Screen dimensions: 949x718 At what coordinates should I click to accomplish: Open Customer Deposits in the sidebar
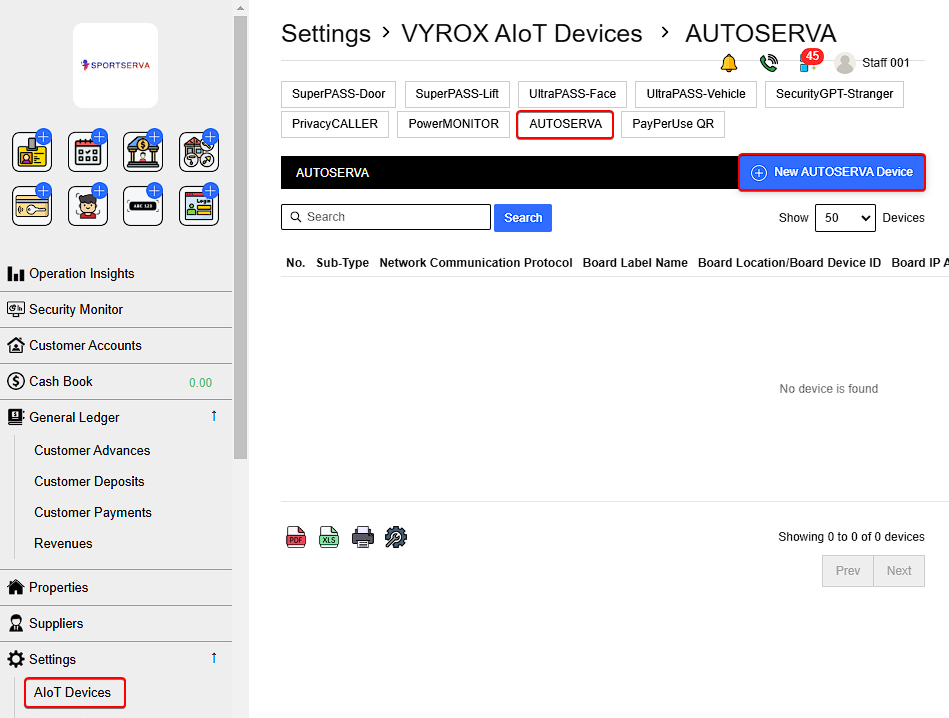click(x=89, y=481)
